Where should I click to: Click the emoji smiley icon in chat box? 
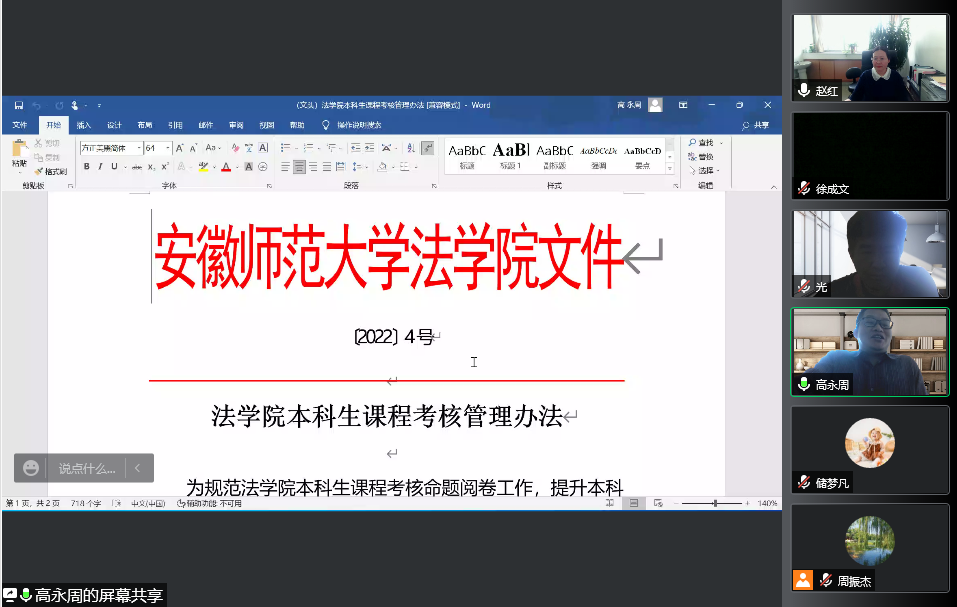point(32,467)
